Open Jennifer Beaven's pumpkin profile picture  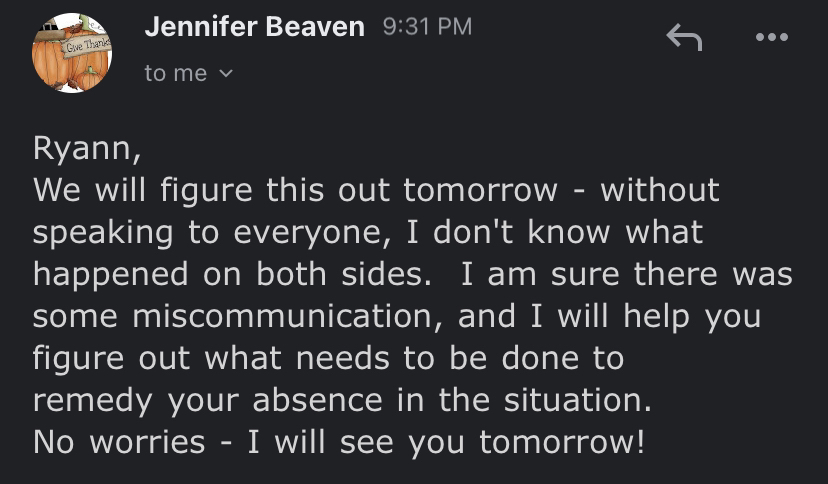(72, 53)
